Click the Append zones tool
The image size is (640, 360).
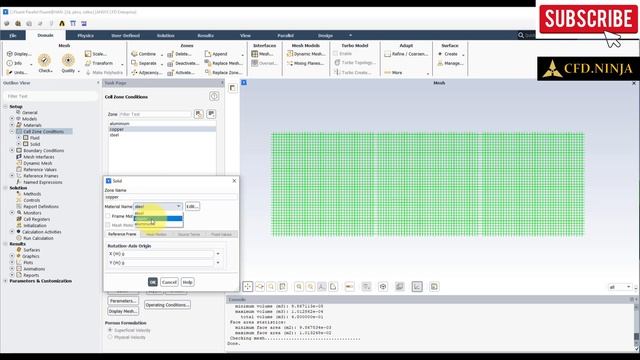(x=216, y=54)
